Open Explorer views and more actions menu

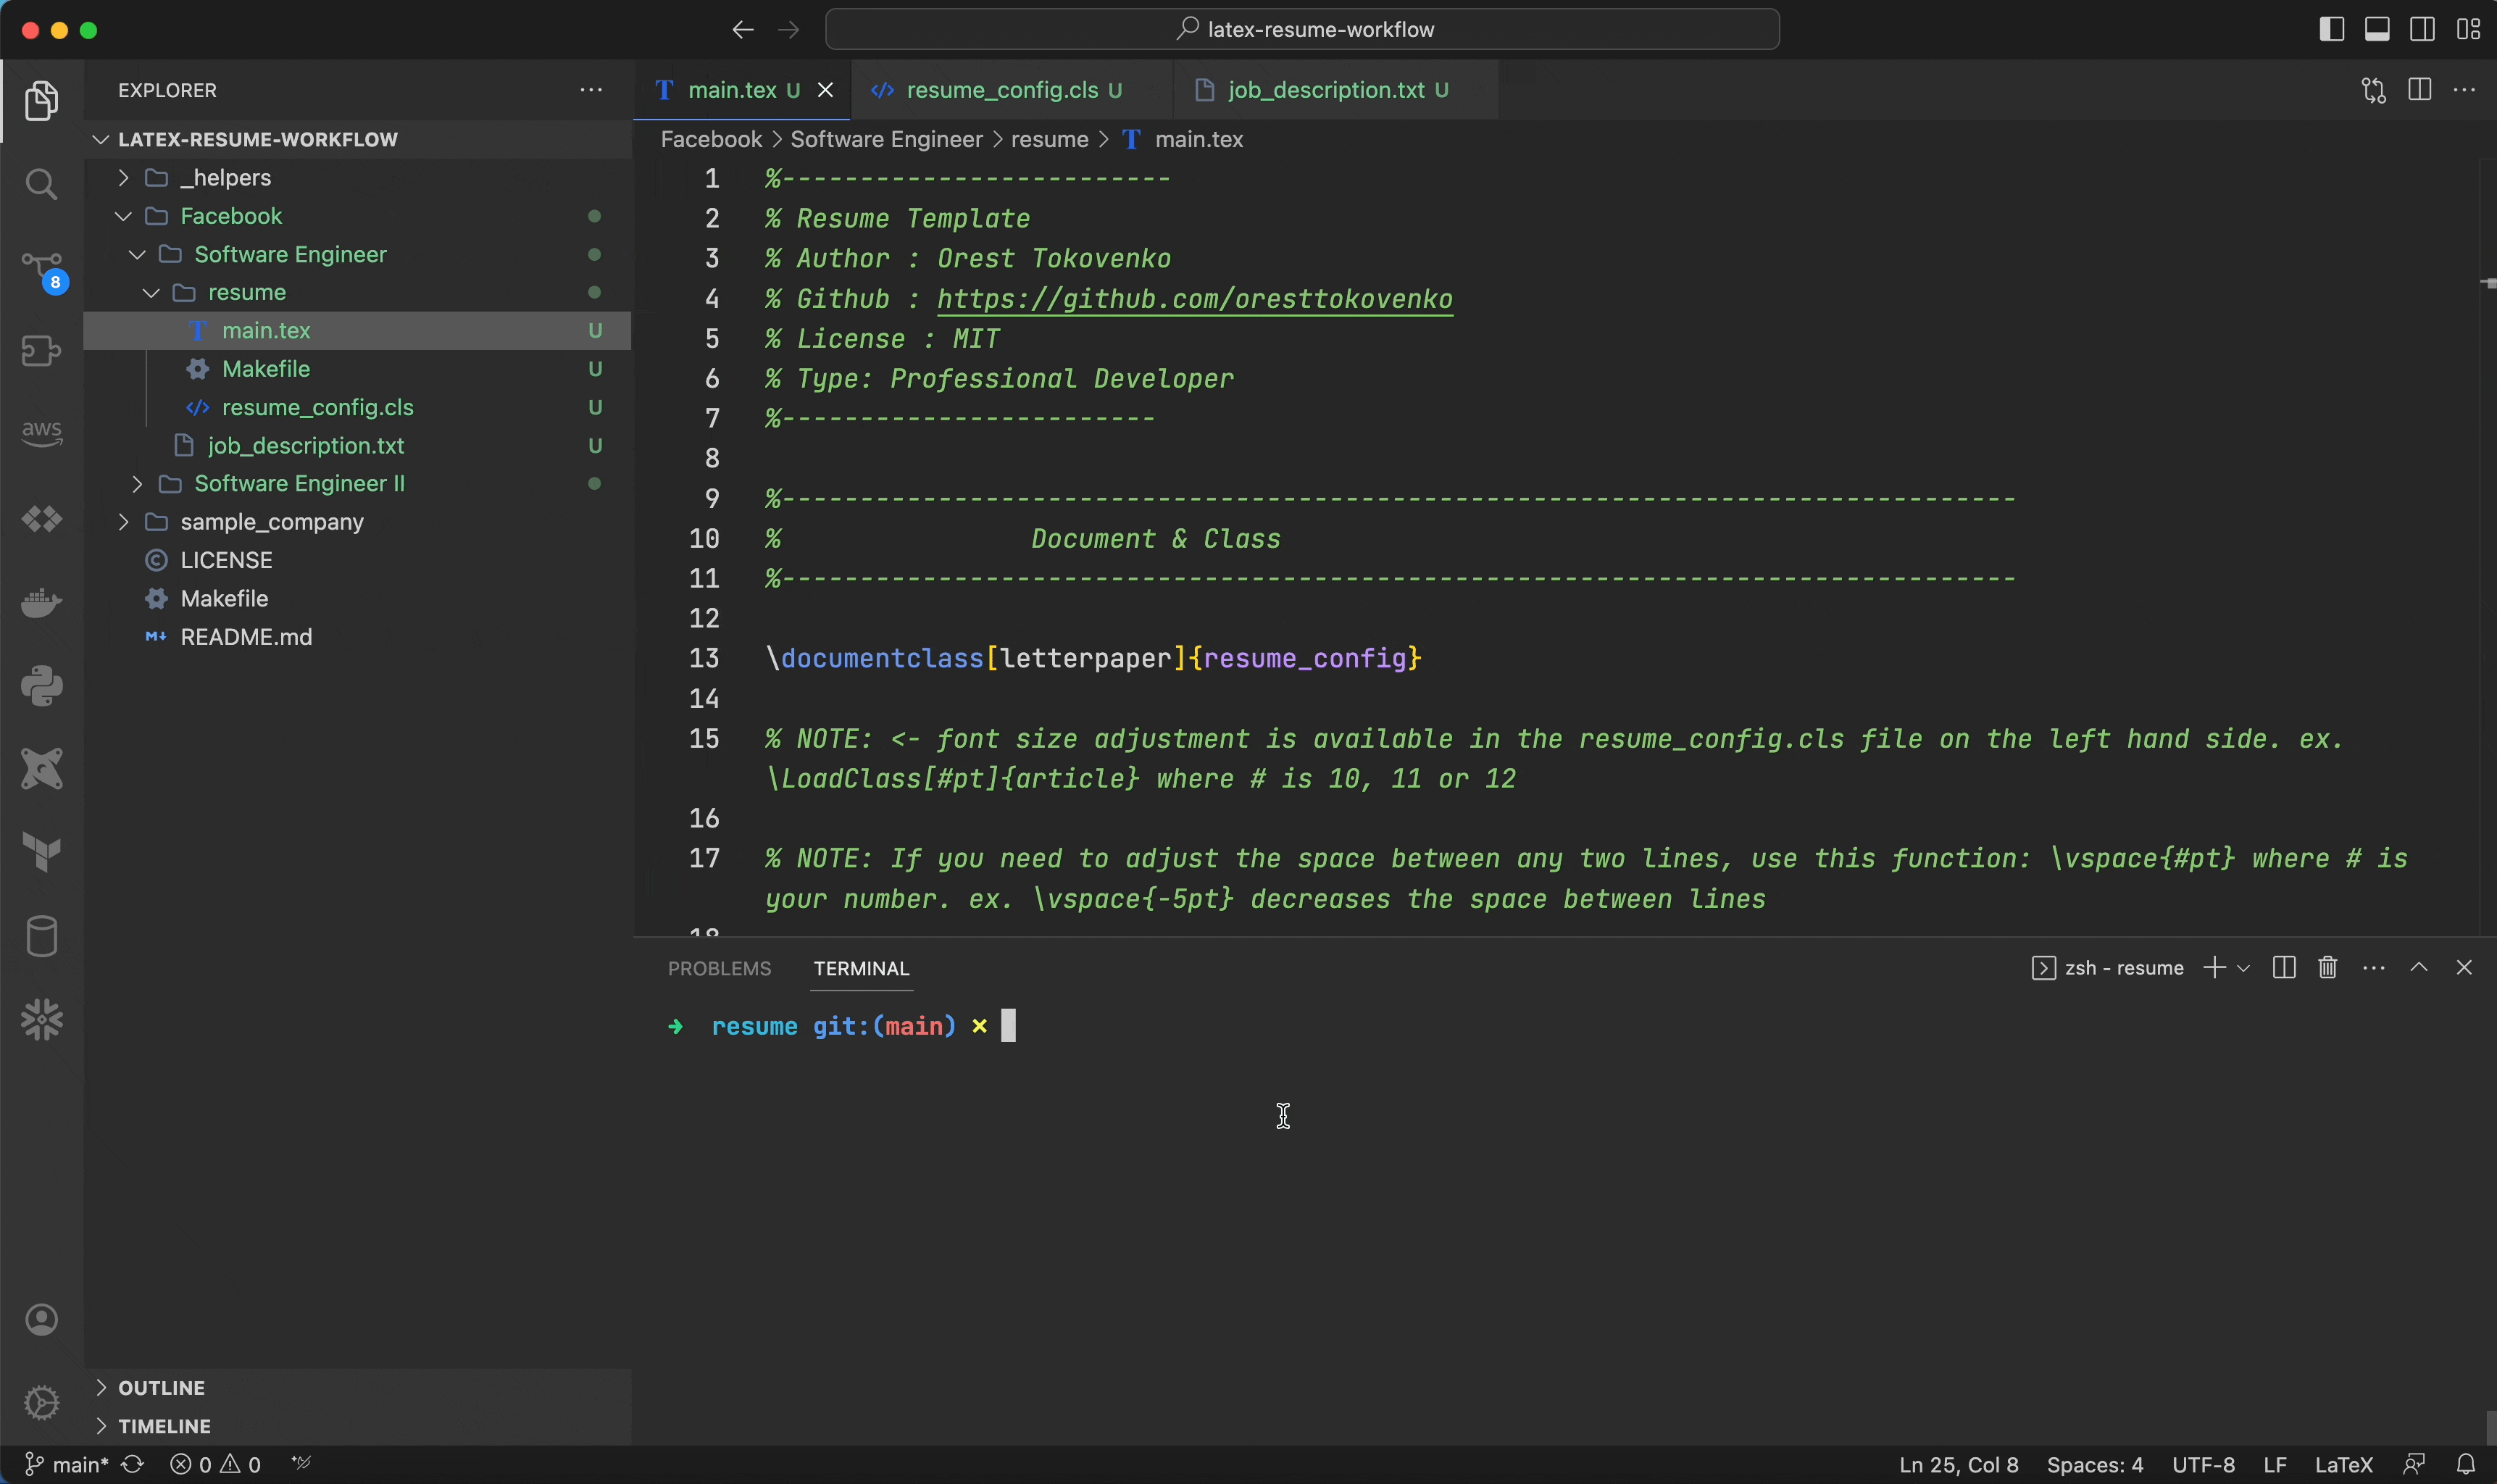(591, 90)
